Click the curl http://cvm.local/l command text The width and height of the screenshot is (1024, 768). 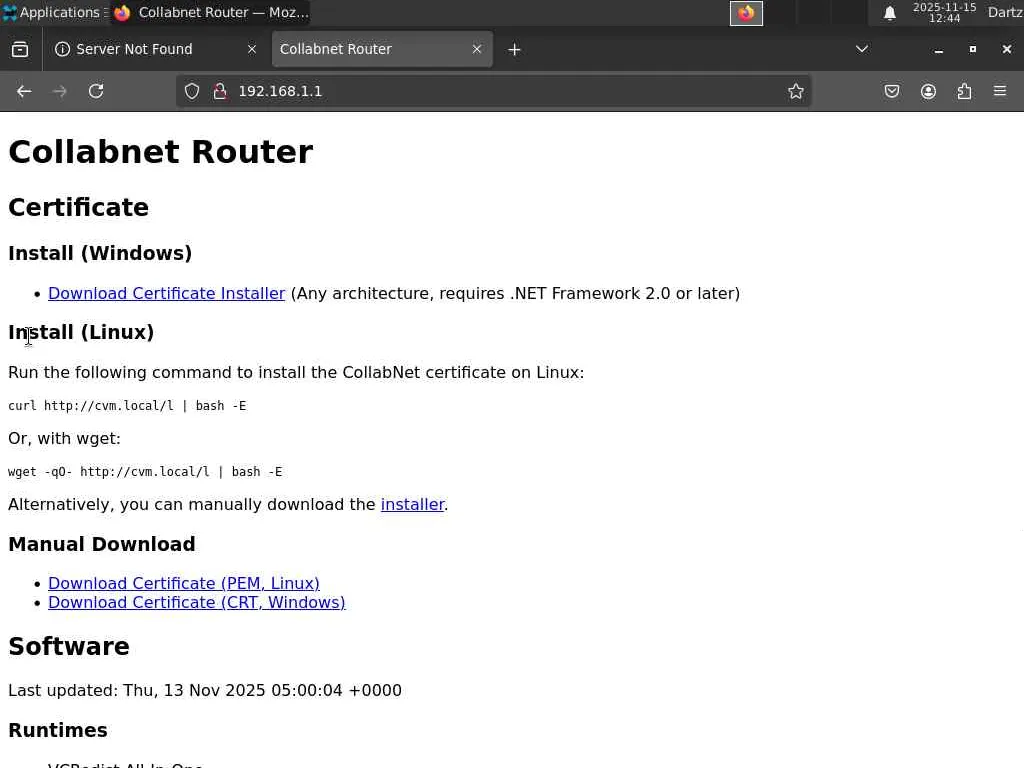(x=127, y=406)
